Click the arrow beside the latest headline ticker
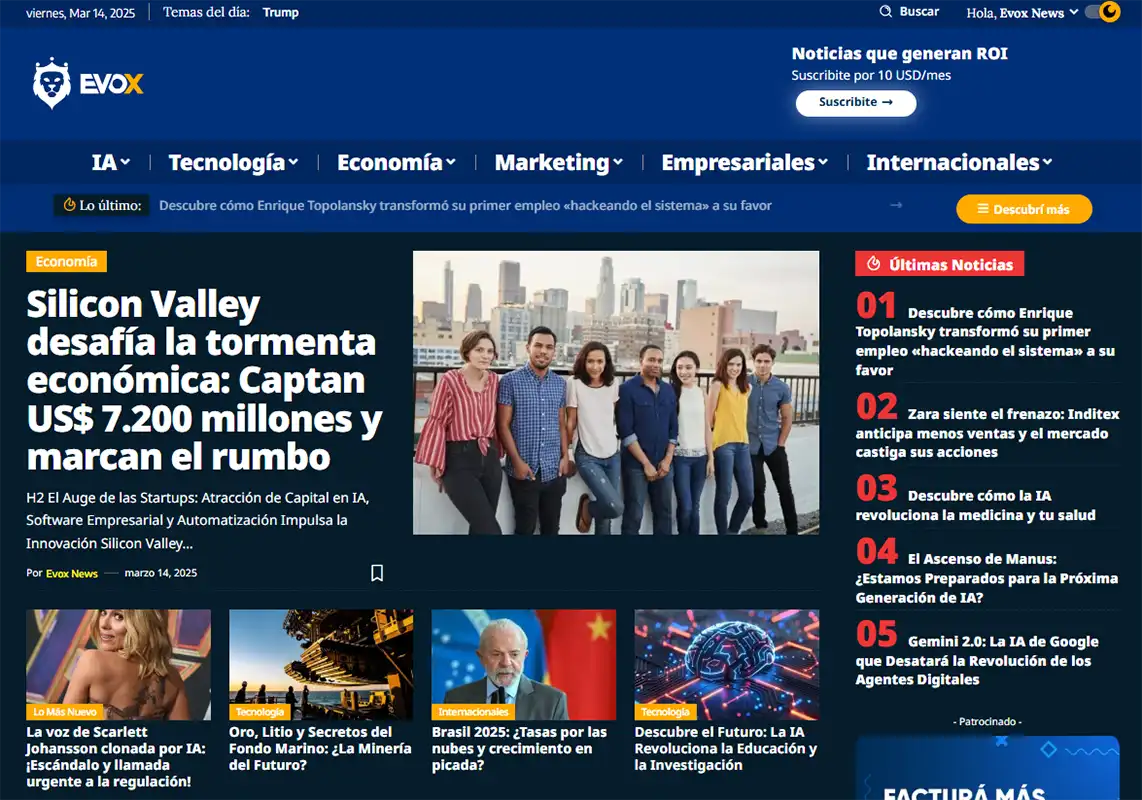 [x=896, y=205]
